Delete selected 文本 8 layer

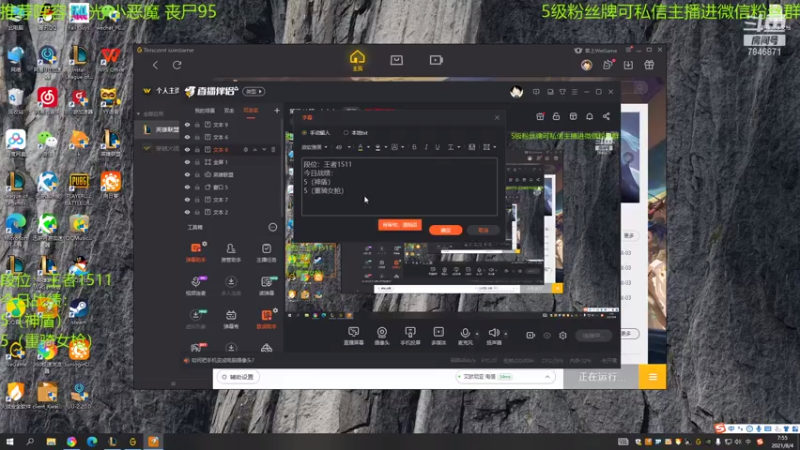pos(273,149)
